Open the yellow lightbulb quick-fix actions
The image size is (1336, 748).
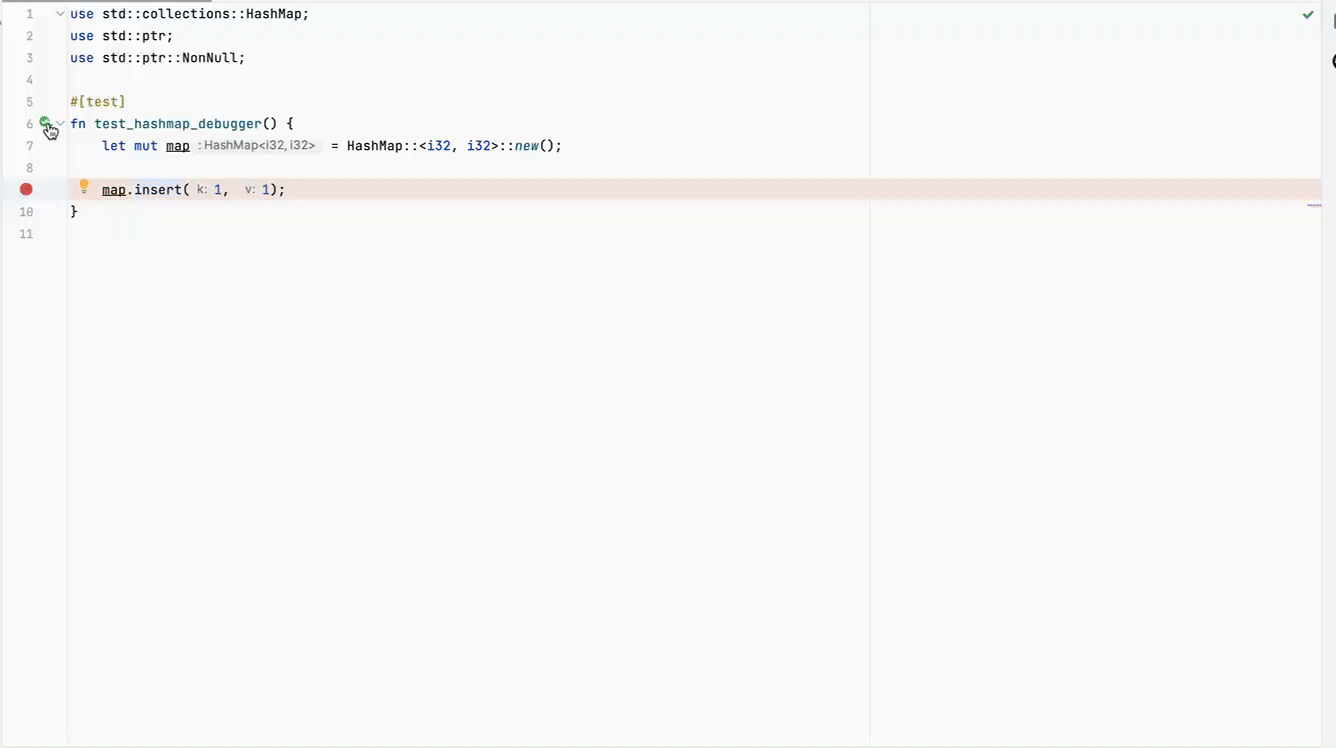coord(84,187)
